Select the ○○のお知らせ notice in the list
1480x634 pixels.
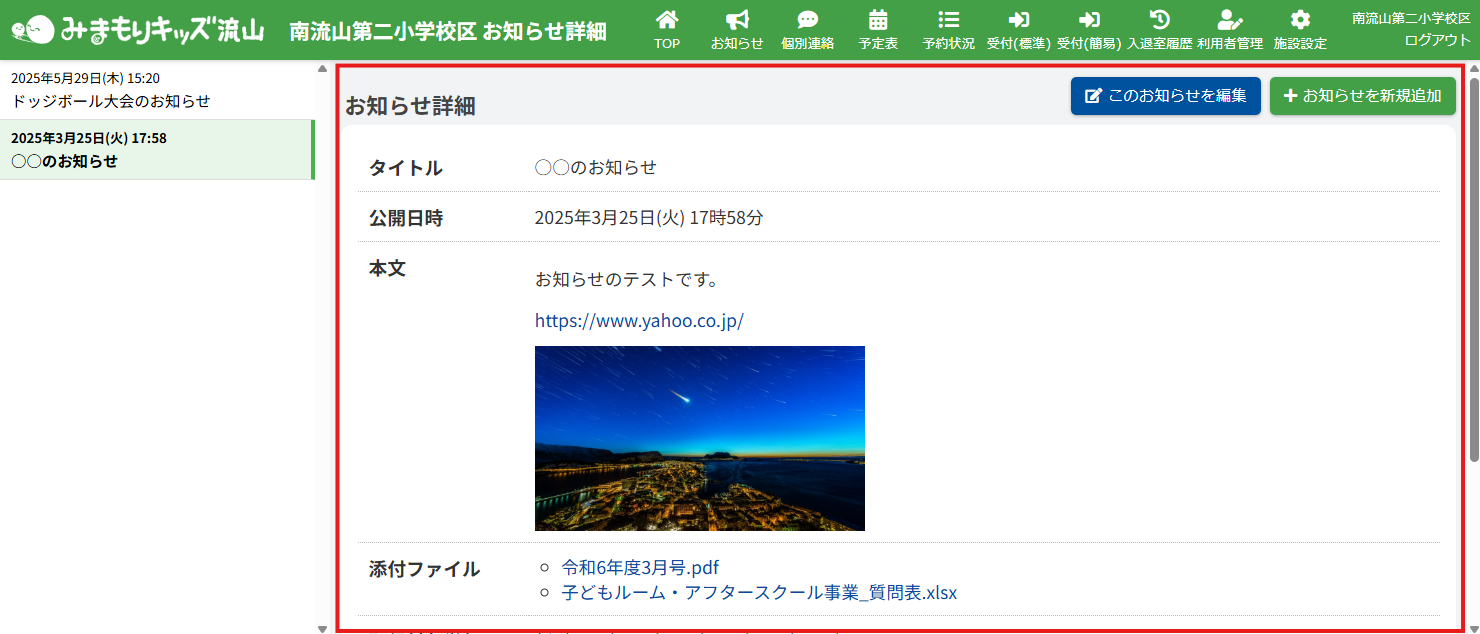coord(64,161)
